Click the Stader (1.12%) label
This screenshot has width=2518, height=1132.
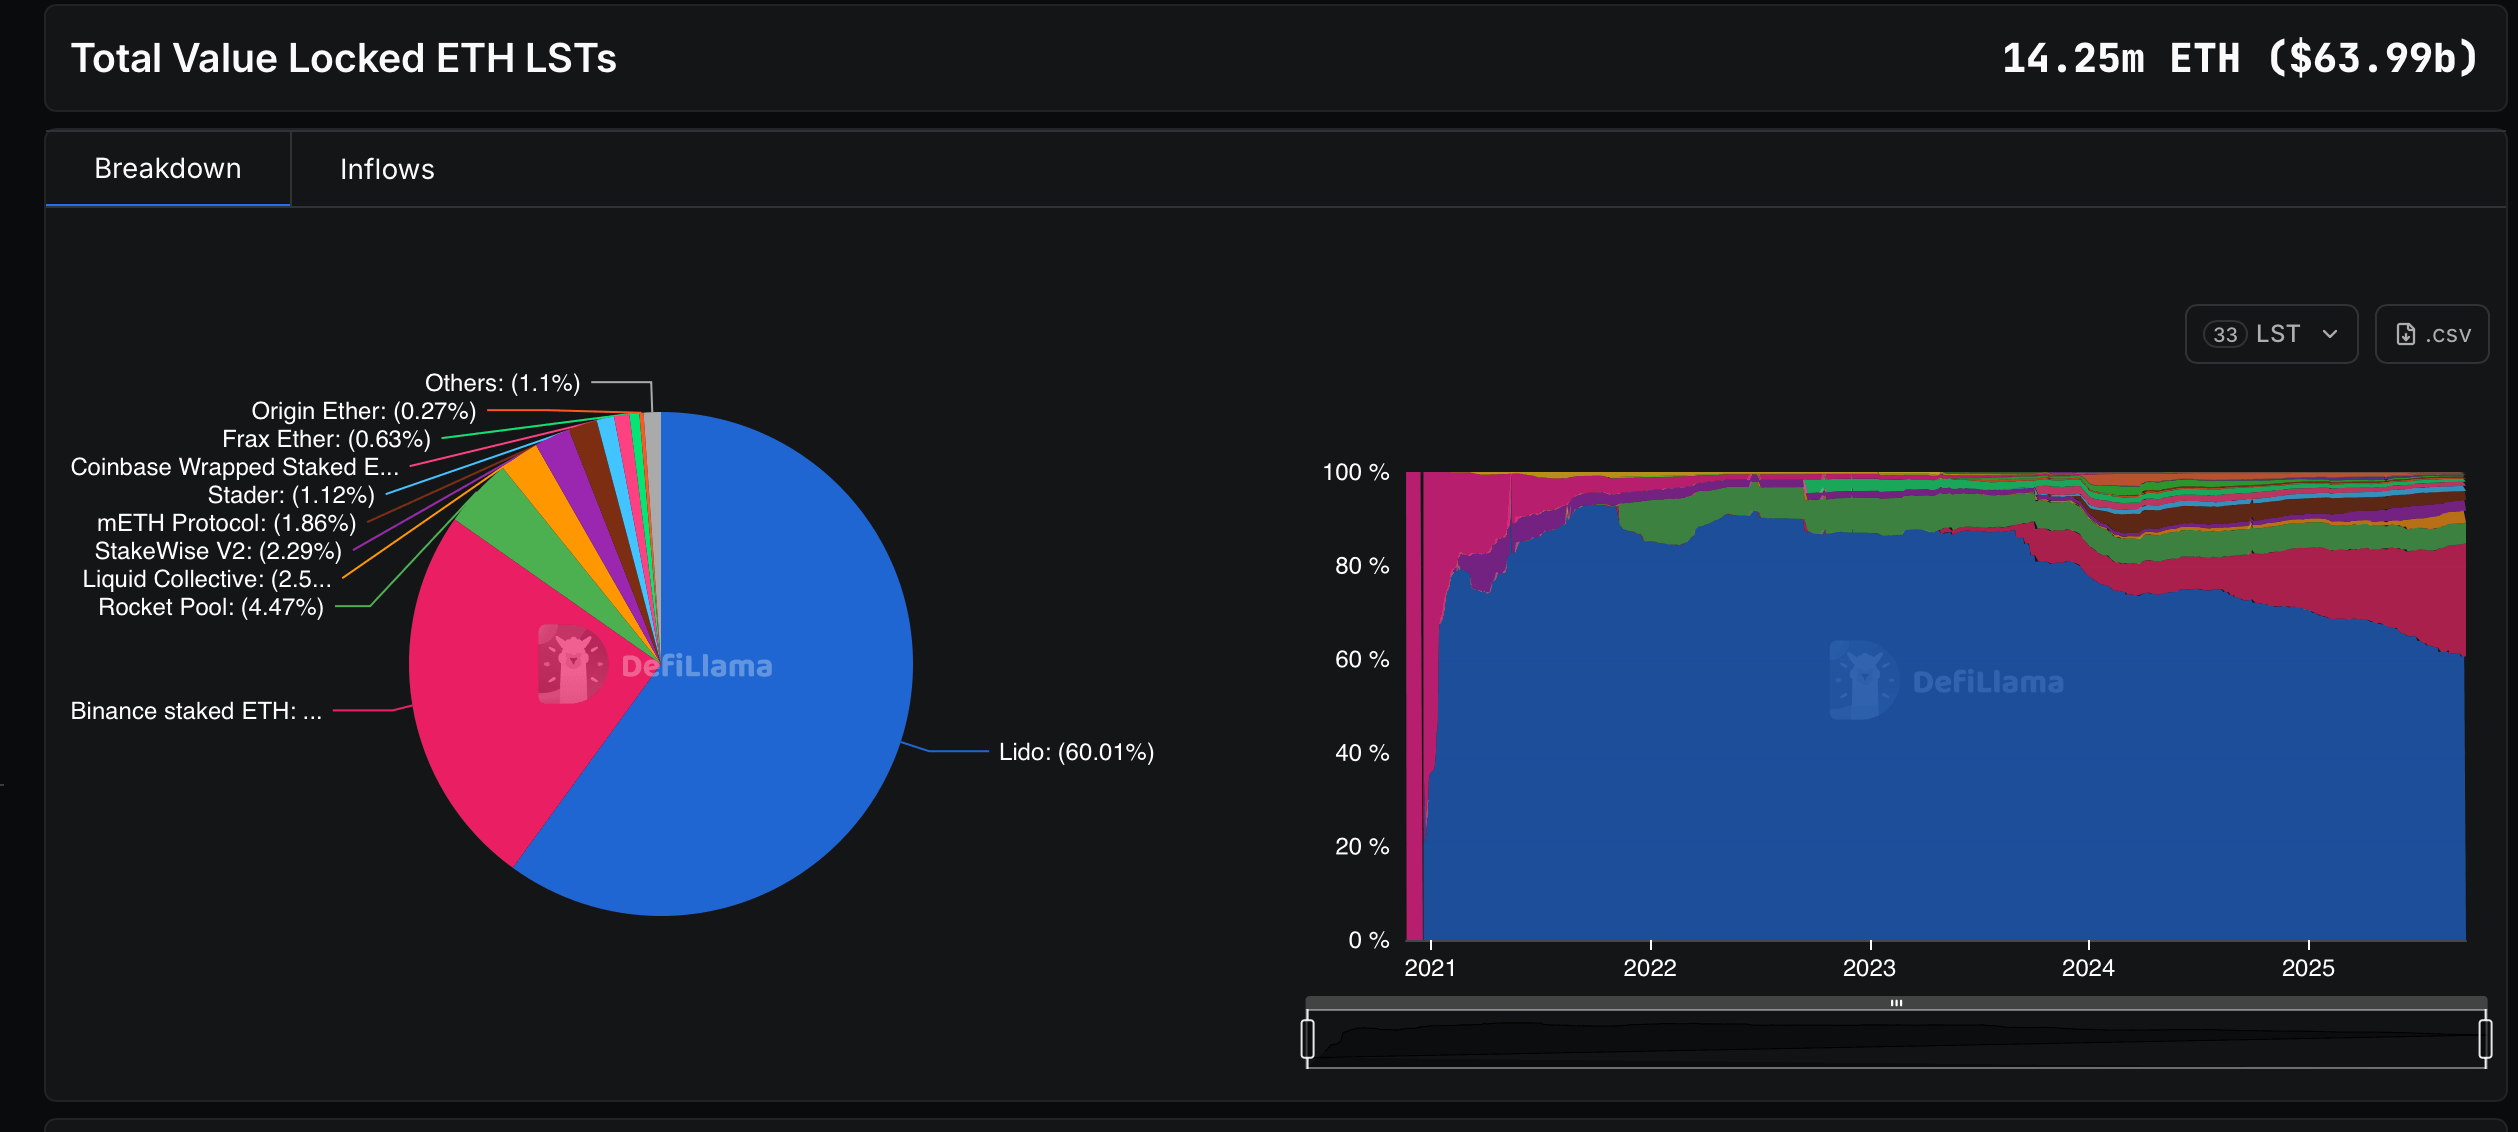coord(291,494)
